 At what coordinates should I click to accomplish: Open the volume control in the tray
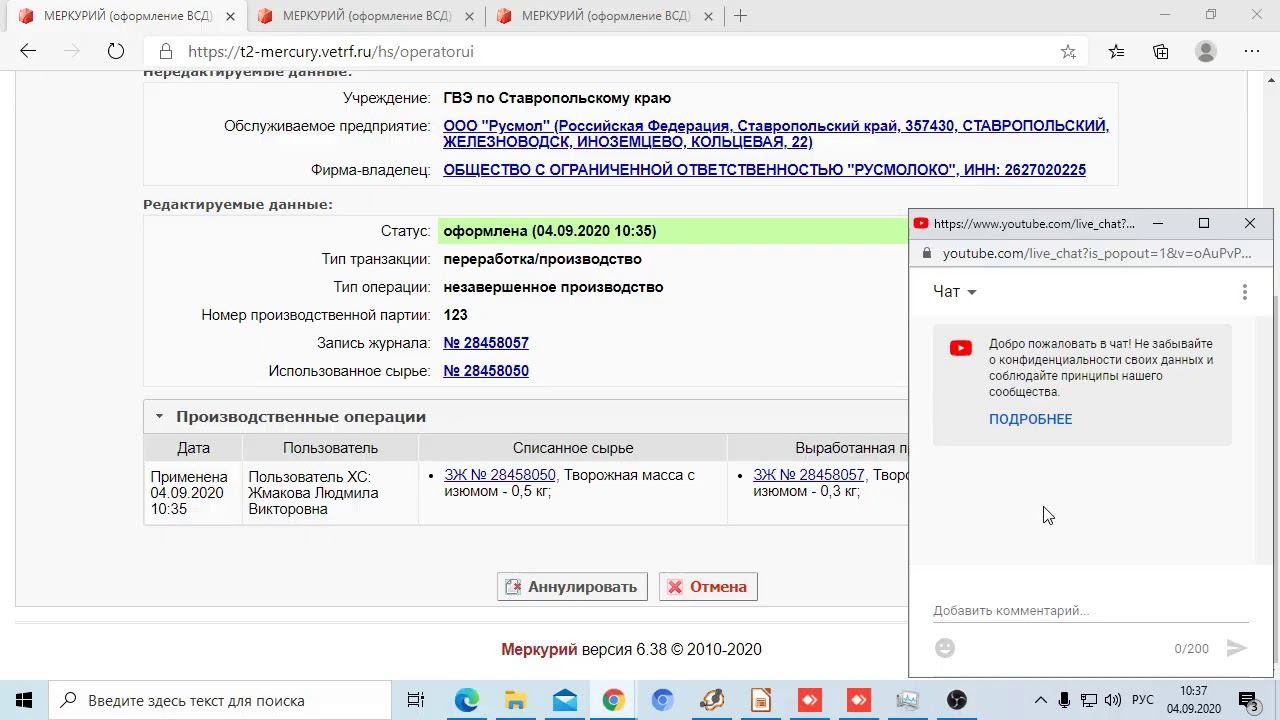pyautogui.click(x=1113, y=700)
